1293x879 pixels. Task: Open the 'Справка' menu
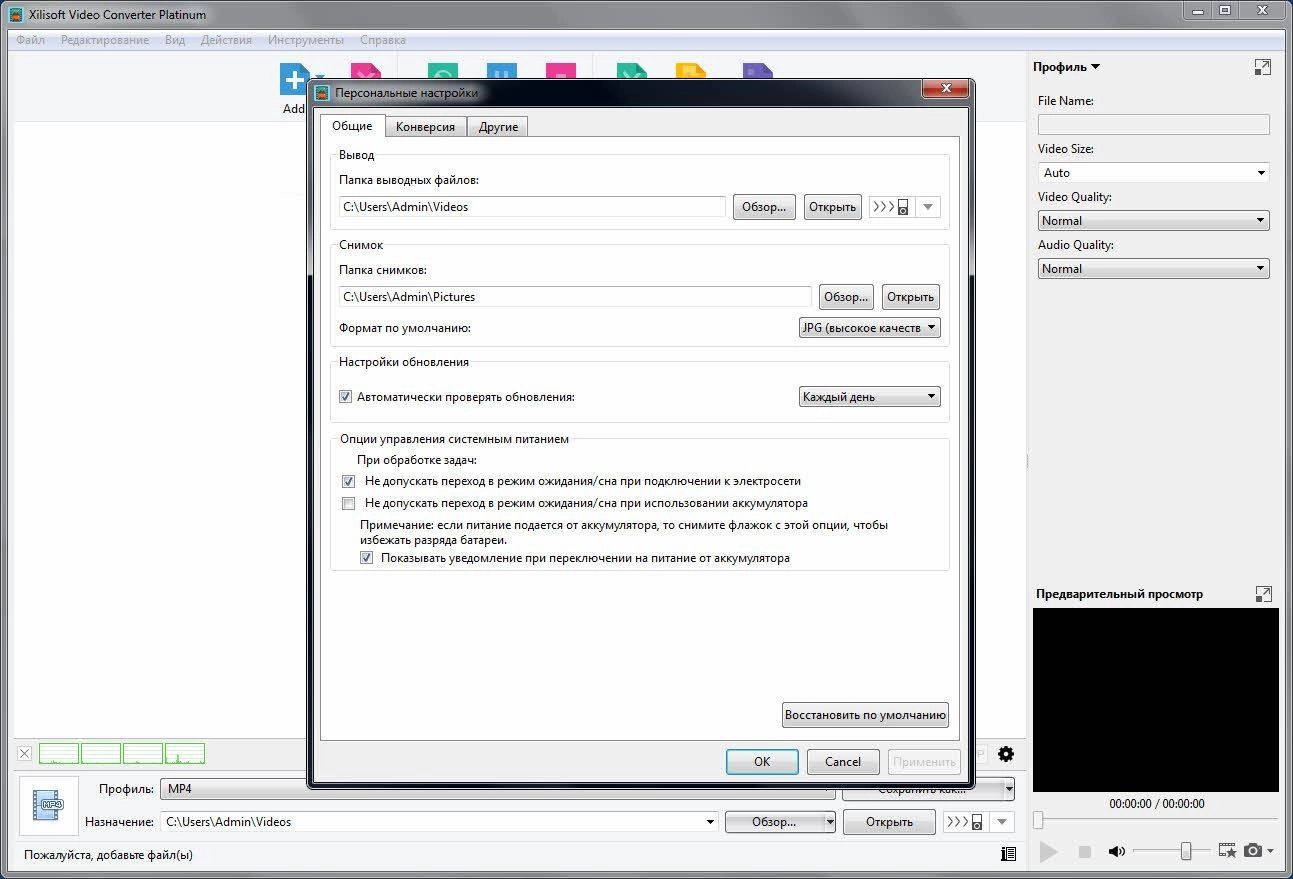click(382, 40)
